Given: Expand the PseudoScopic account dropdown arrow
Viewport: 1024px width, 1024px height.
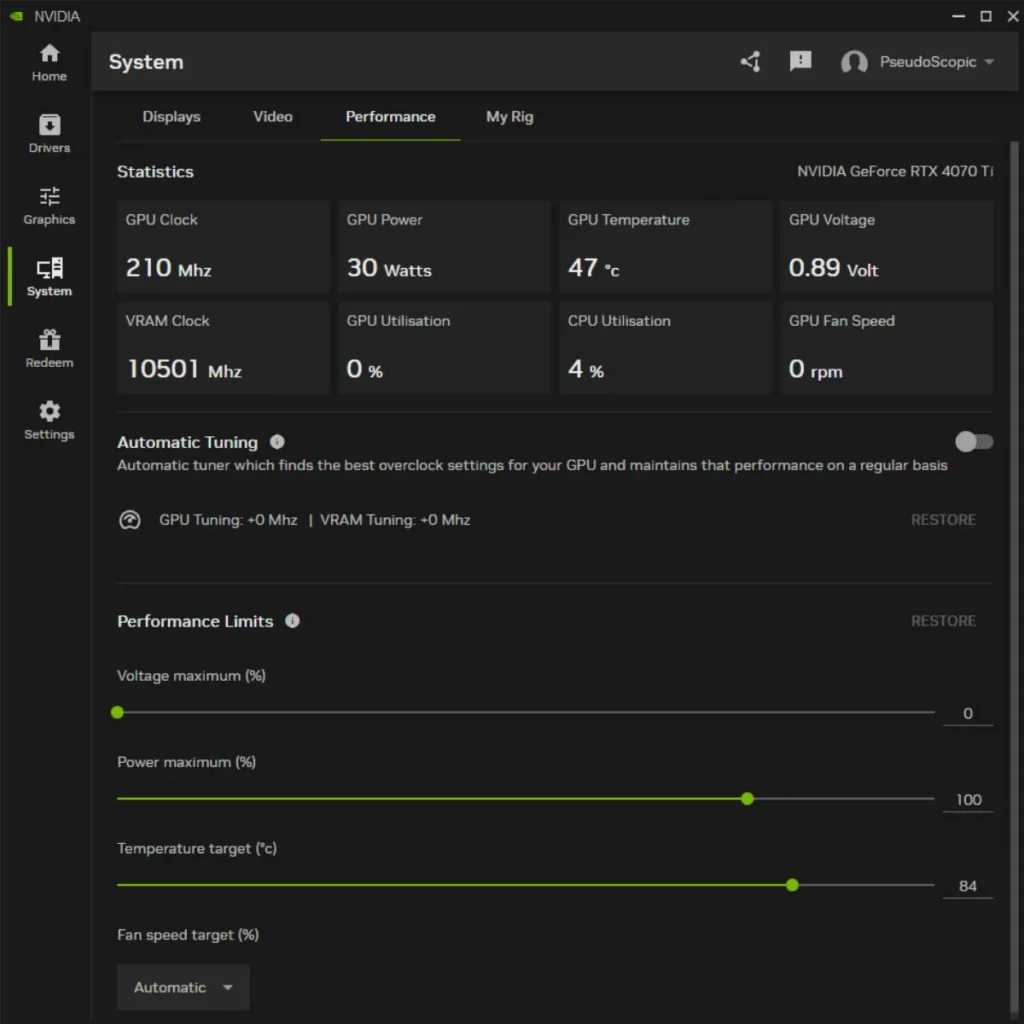Looking at the screenshot, I should click(989, 62).
